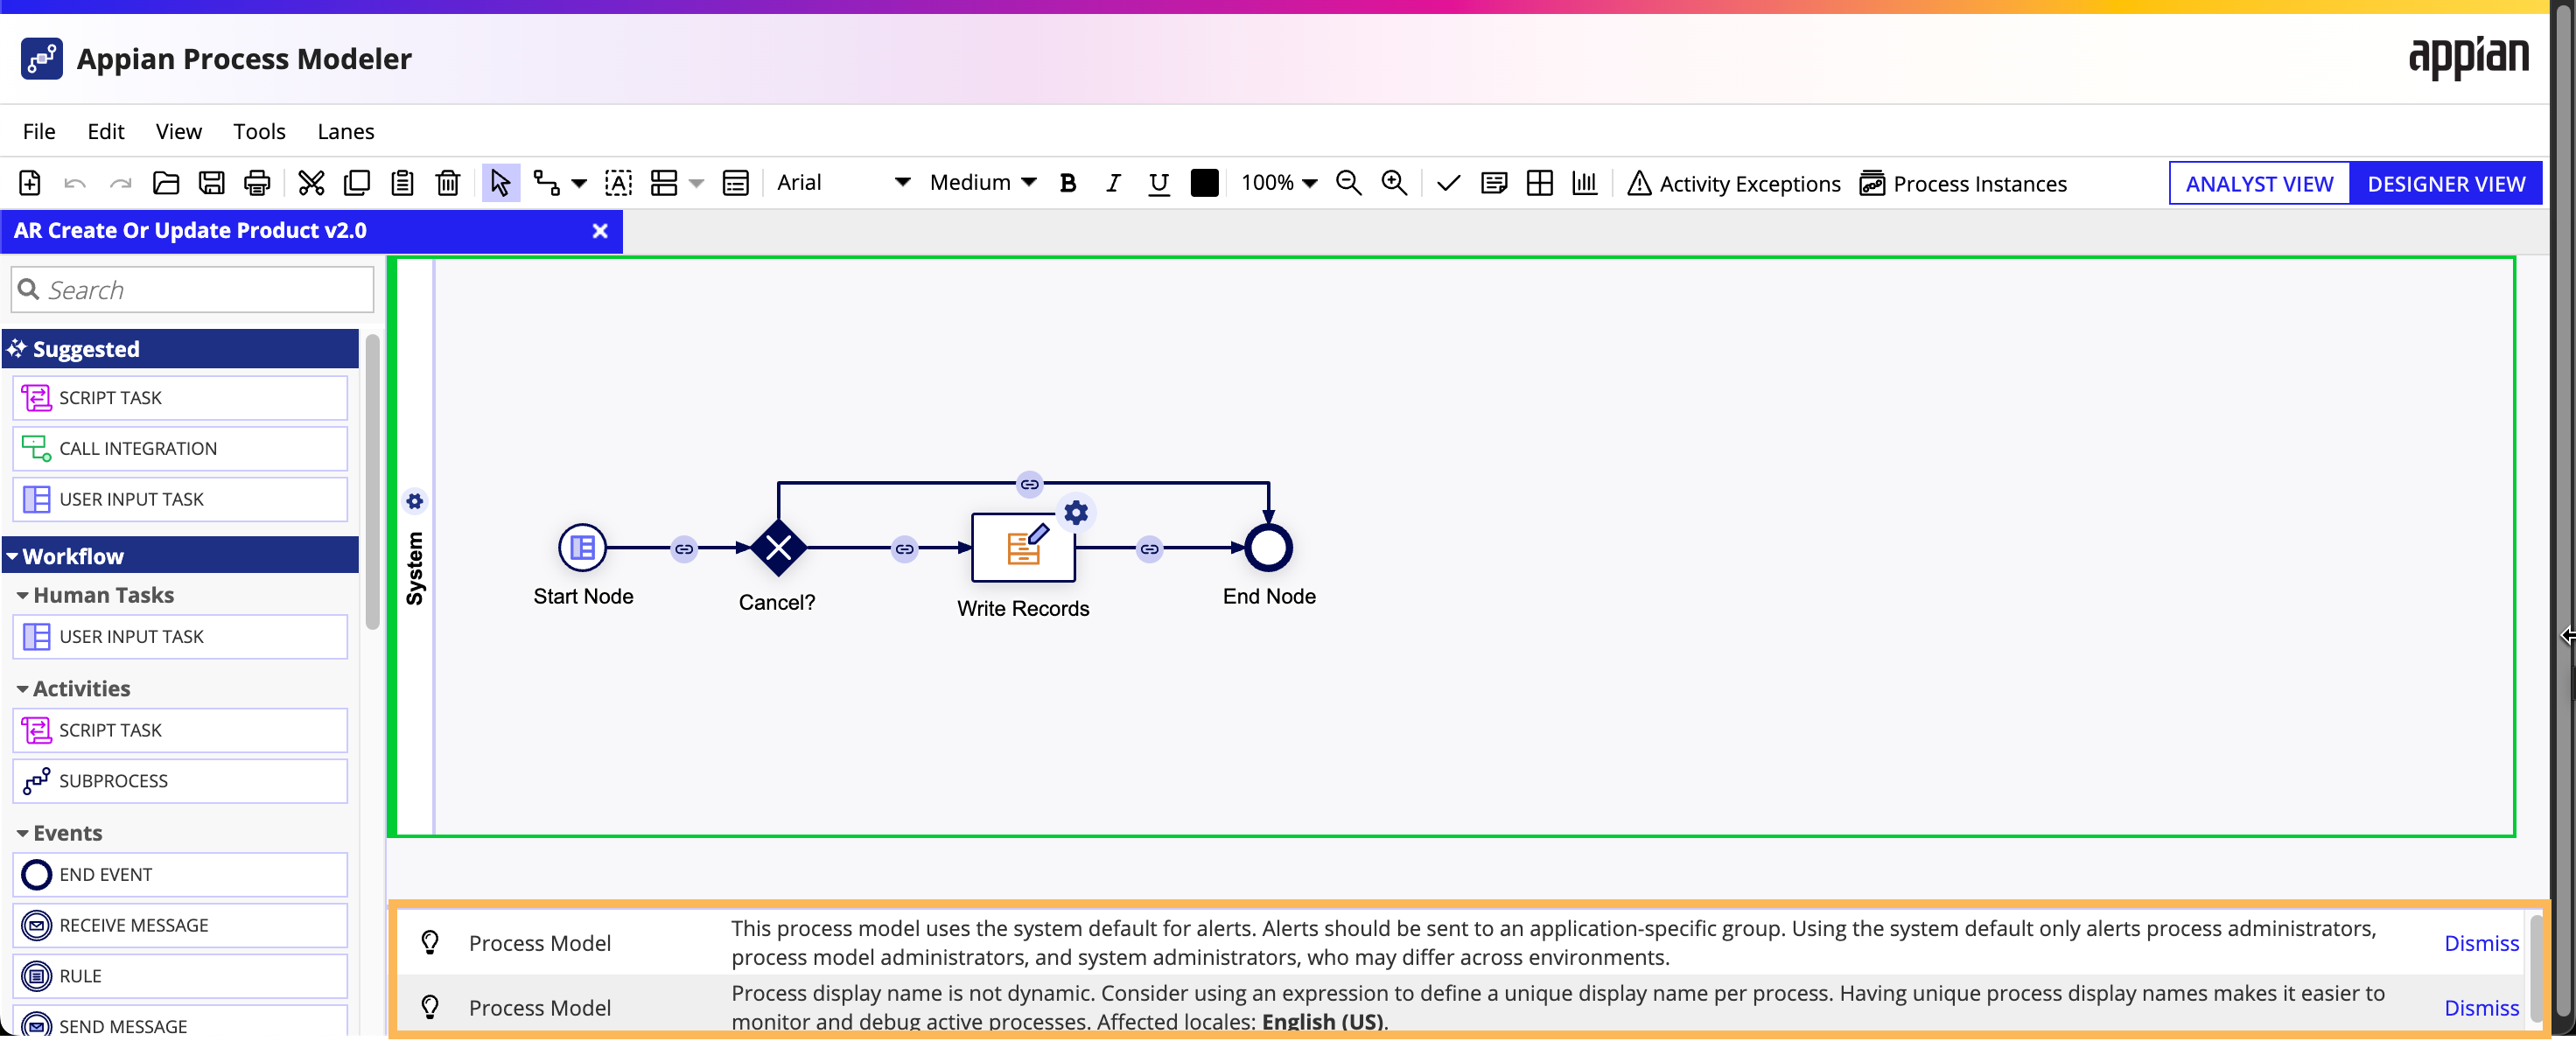Click the New process model icon

coord(30,183)
